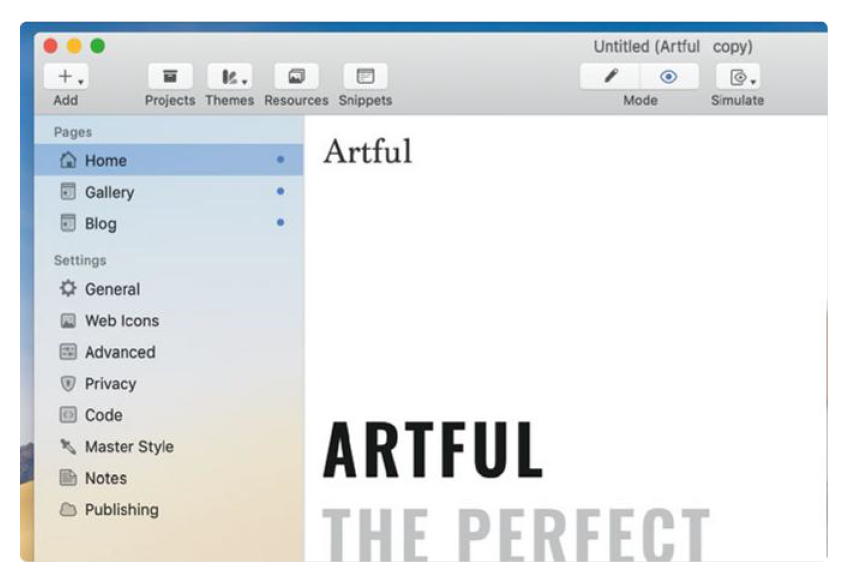844x581 pixels.
Task: Open the Projects window from toolbar
Action: click(170, 77)
